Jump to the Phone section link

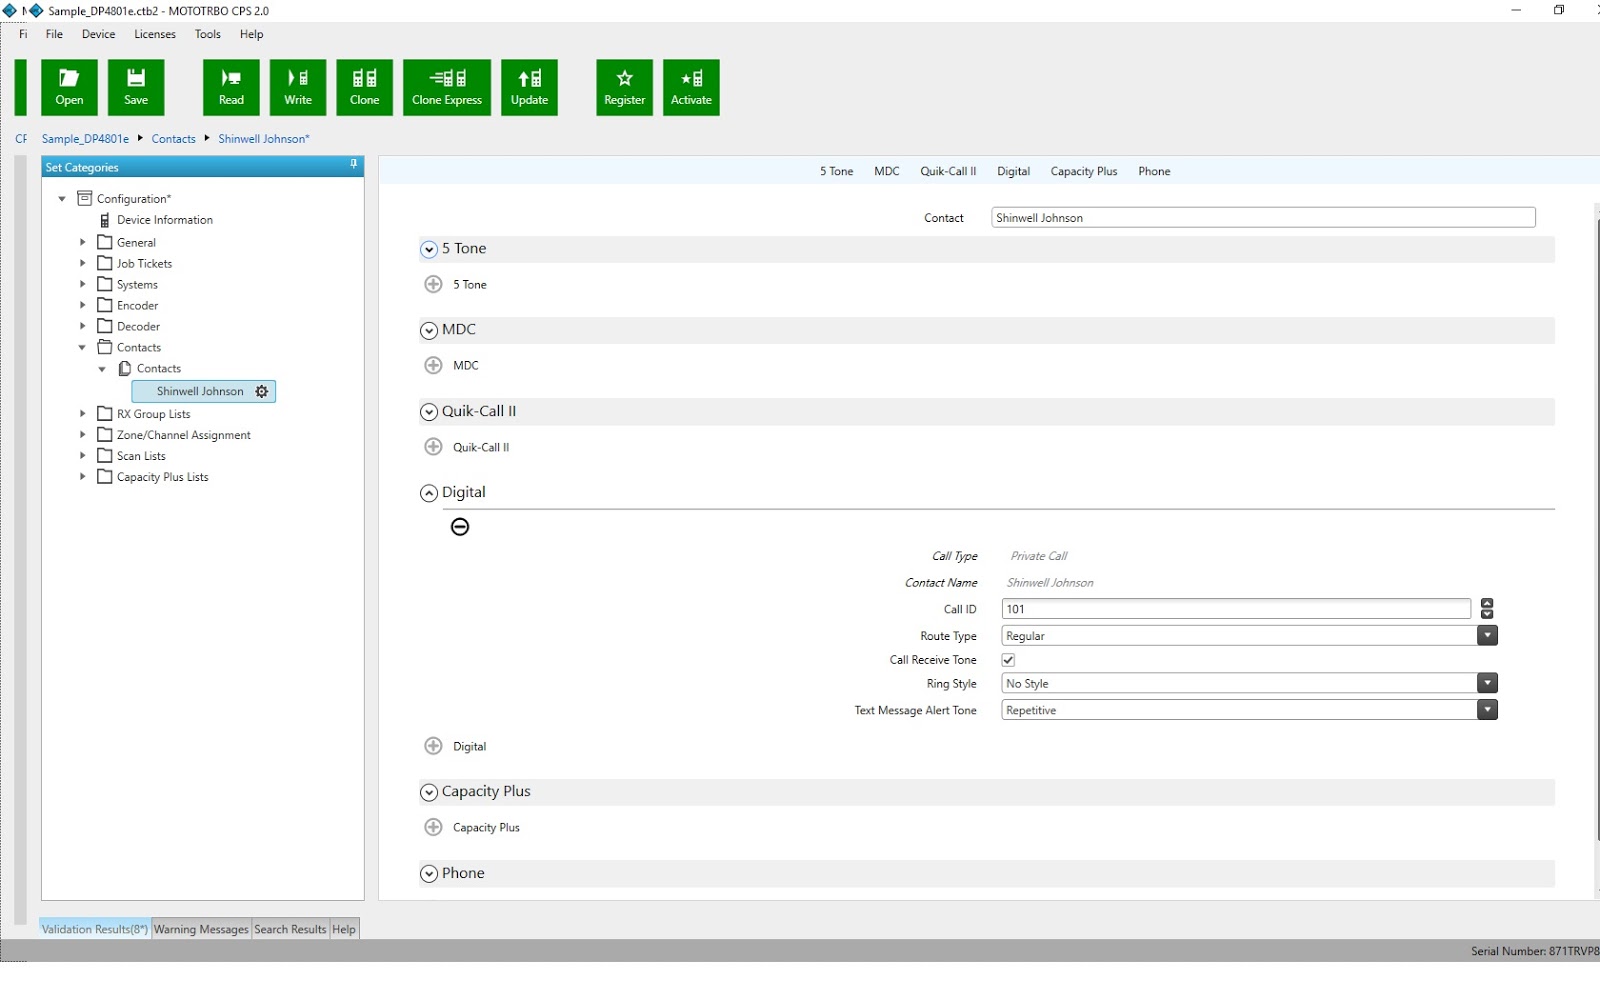1154,171
